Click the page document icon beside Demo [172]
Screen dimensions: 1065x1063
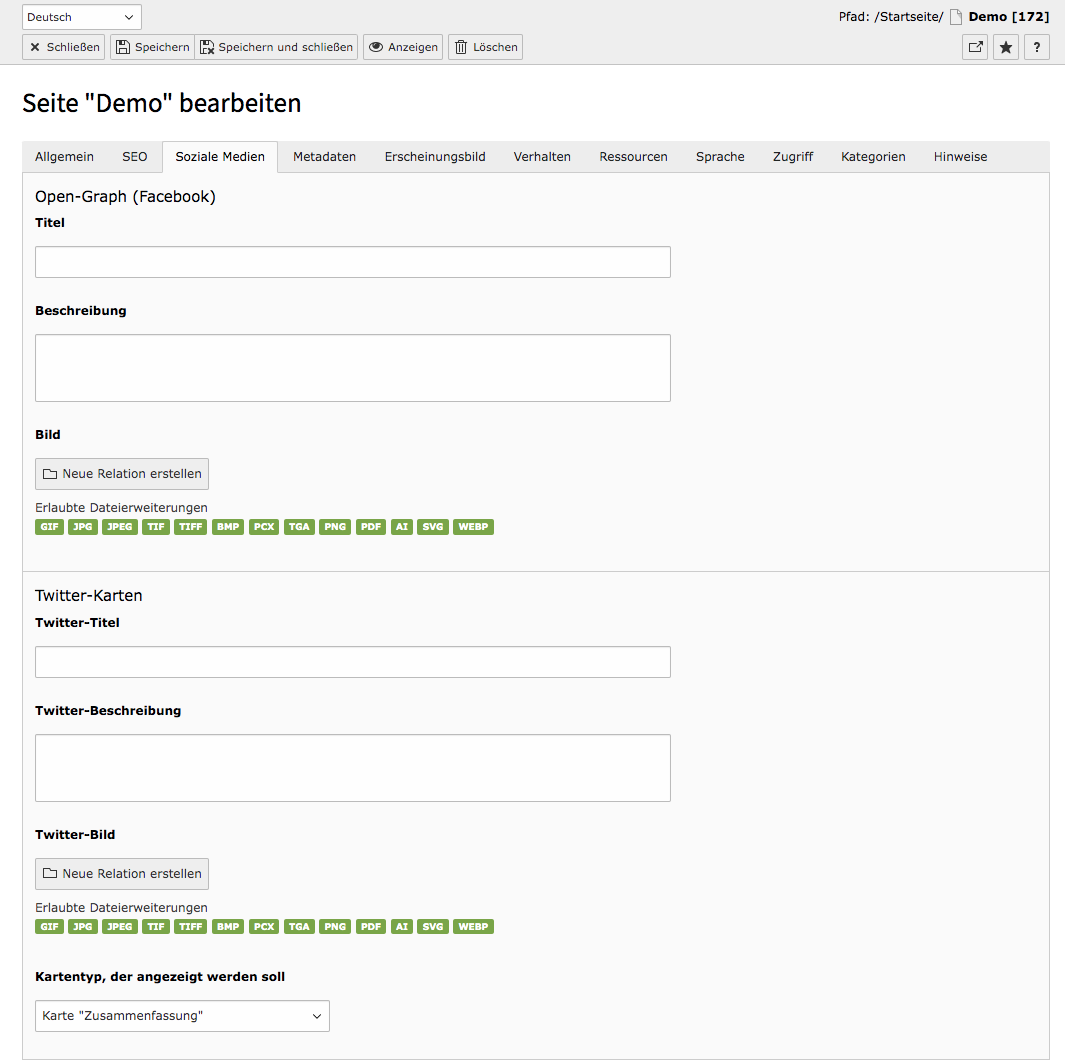(x=956, y=16)
